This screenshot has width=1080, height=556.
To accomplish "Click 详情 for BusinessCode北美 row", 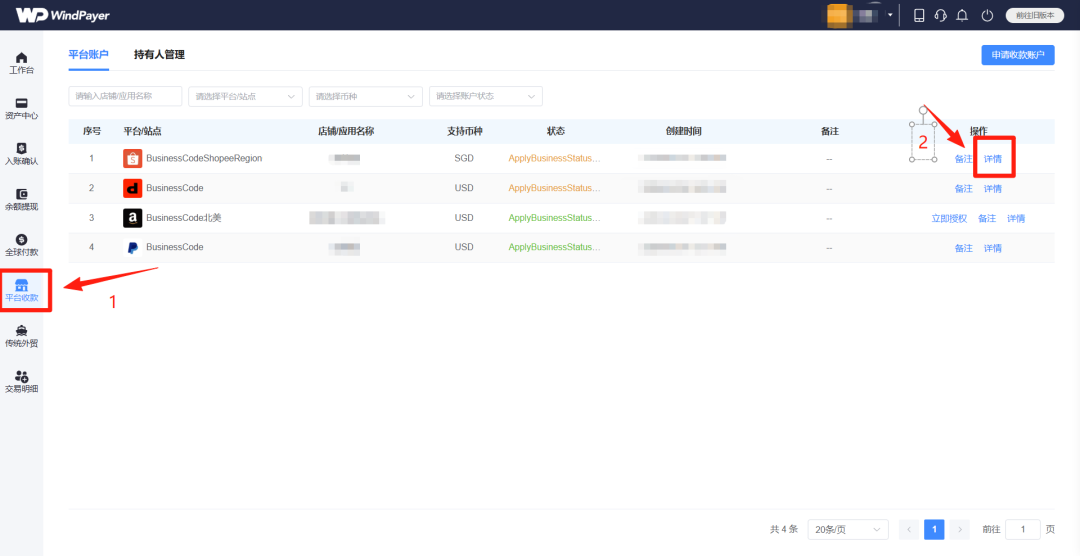I will click(1016, 218).
